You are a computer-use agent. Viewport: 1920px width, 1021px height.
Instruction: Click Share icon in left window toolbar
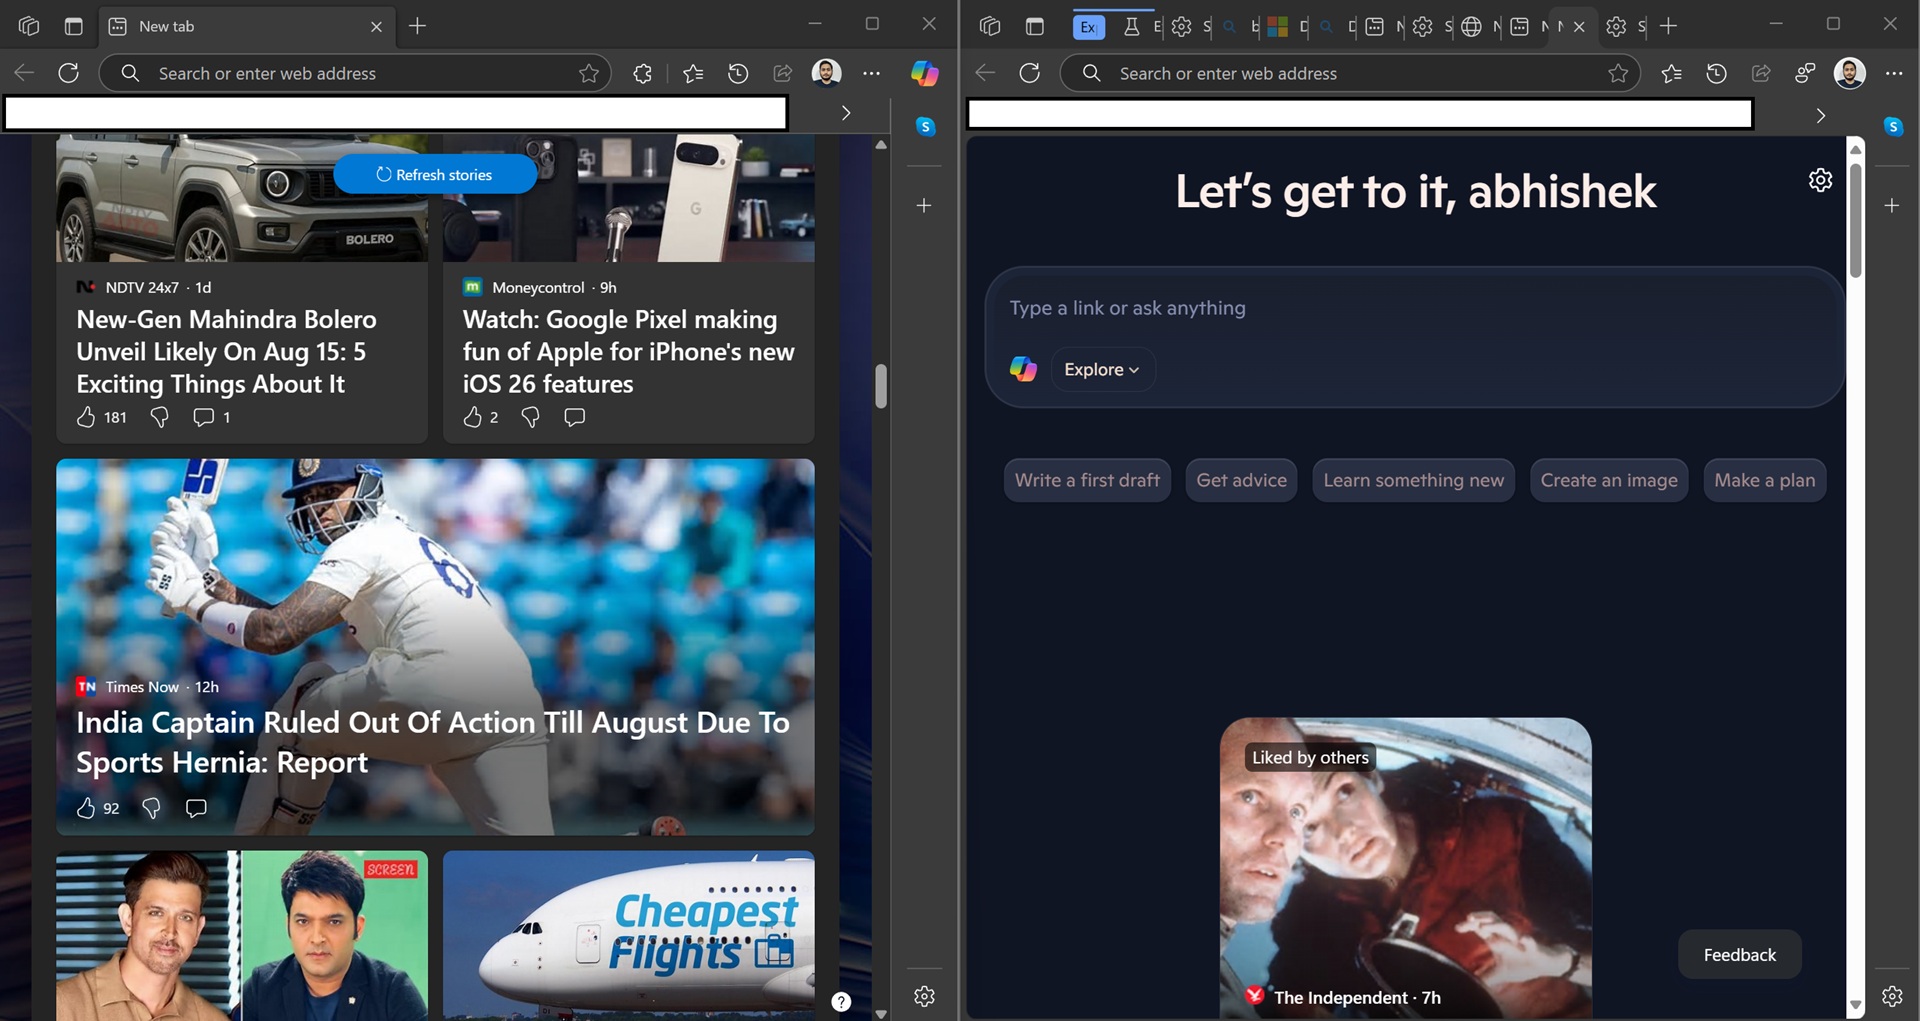click(x=782, y=73)
